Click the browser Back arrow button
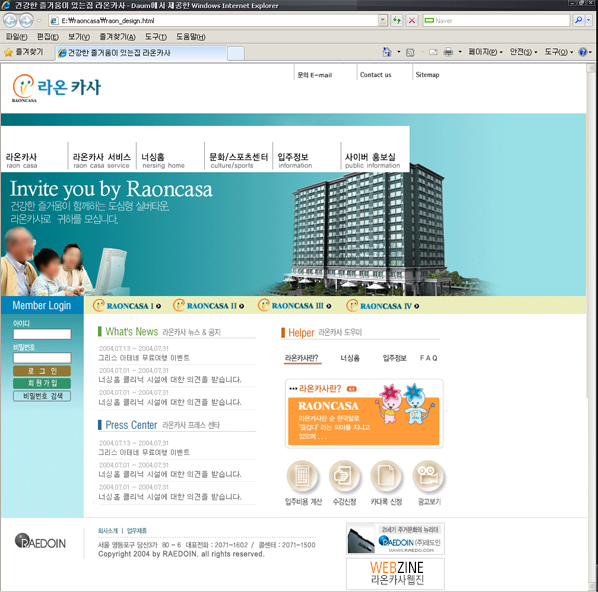 point(10,20)
